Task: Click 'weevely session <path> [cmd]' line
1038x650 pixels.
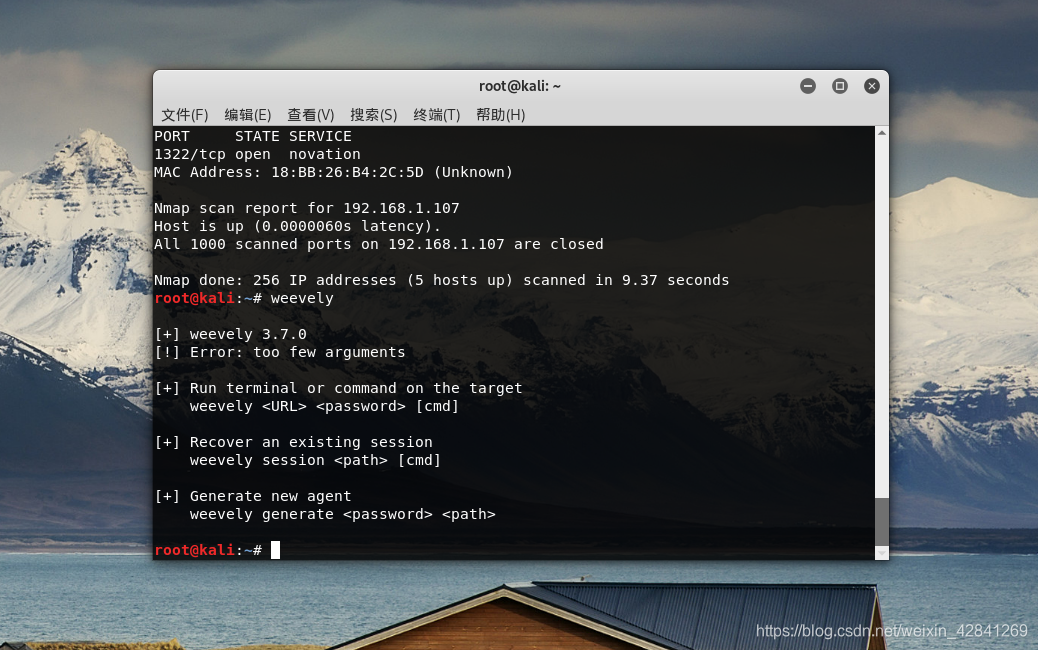Action: pyautogui.click(x=315, y=460)
